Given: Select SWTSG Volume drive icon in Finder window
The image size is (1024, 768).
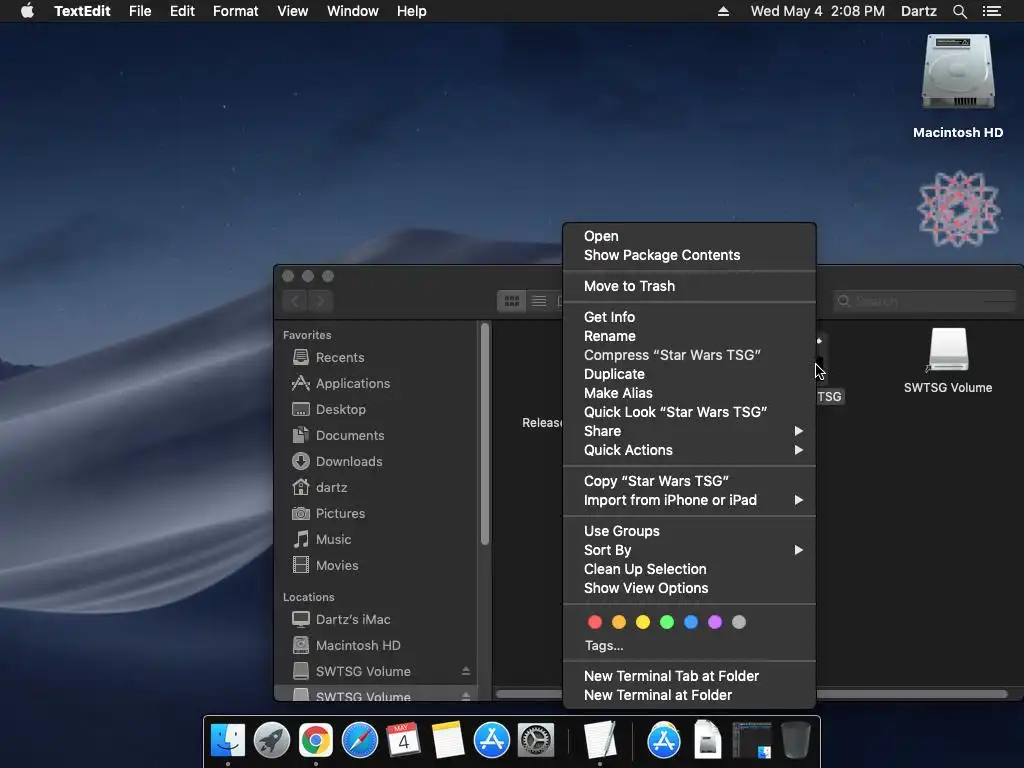Looking at the screenshot, I should tap(948, 350).
